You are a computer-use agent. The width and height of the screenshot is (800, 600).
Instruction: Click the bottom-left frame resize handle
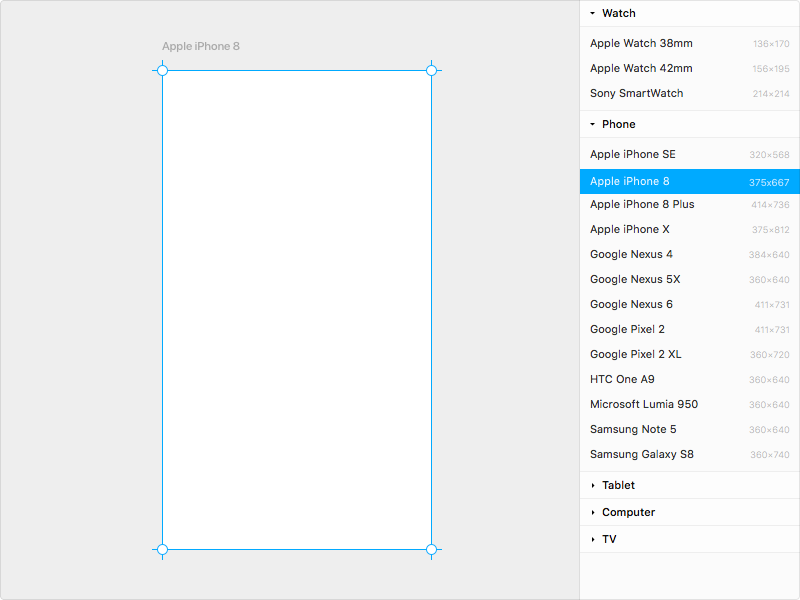tap(162, 549)
